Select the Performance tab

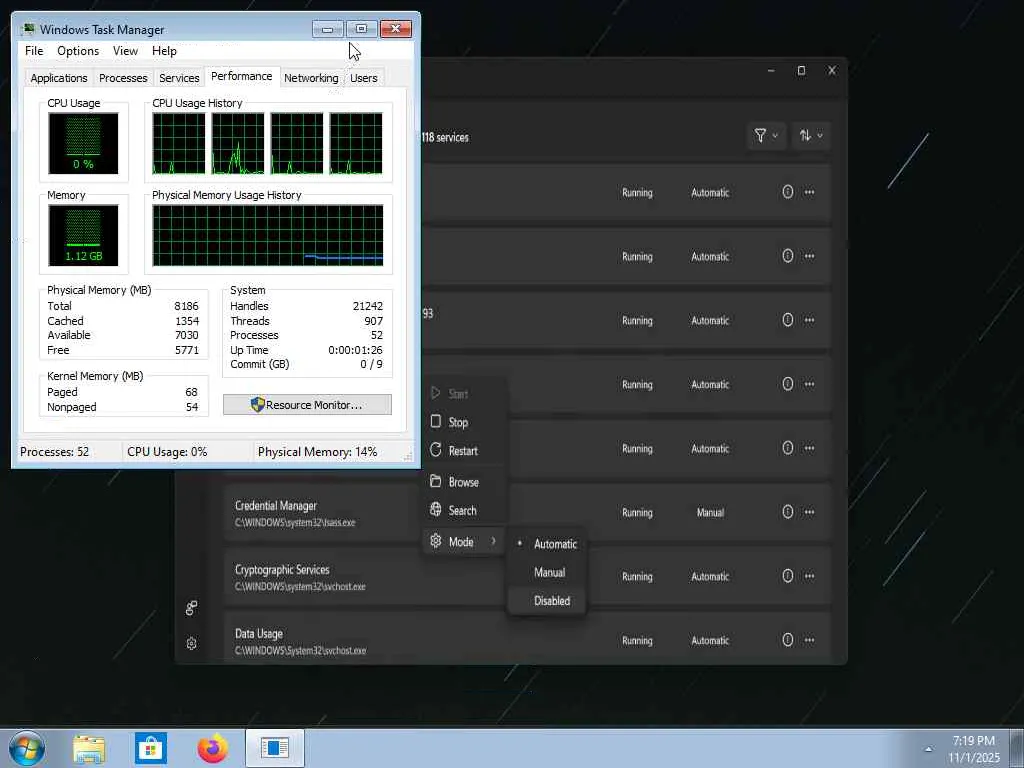tap(242, 76)
